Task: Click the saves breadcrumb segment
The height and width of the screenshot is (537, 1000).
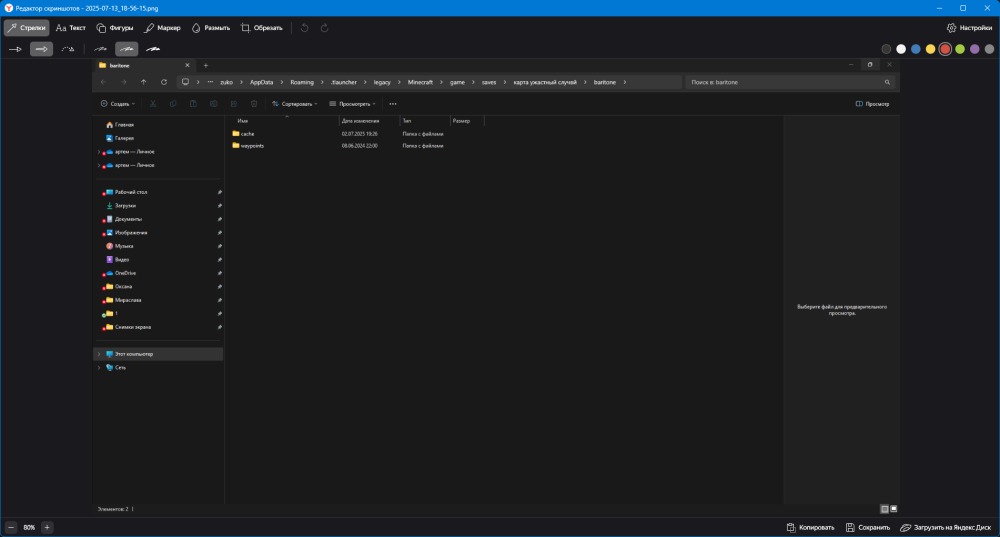Action: click(489, 82)
